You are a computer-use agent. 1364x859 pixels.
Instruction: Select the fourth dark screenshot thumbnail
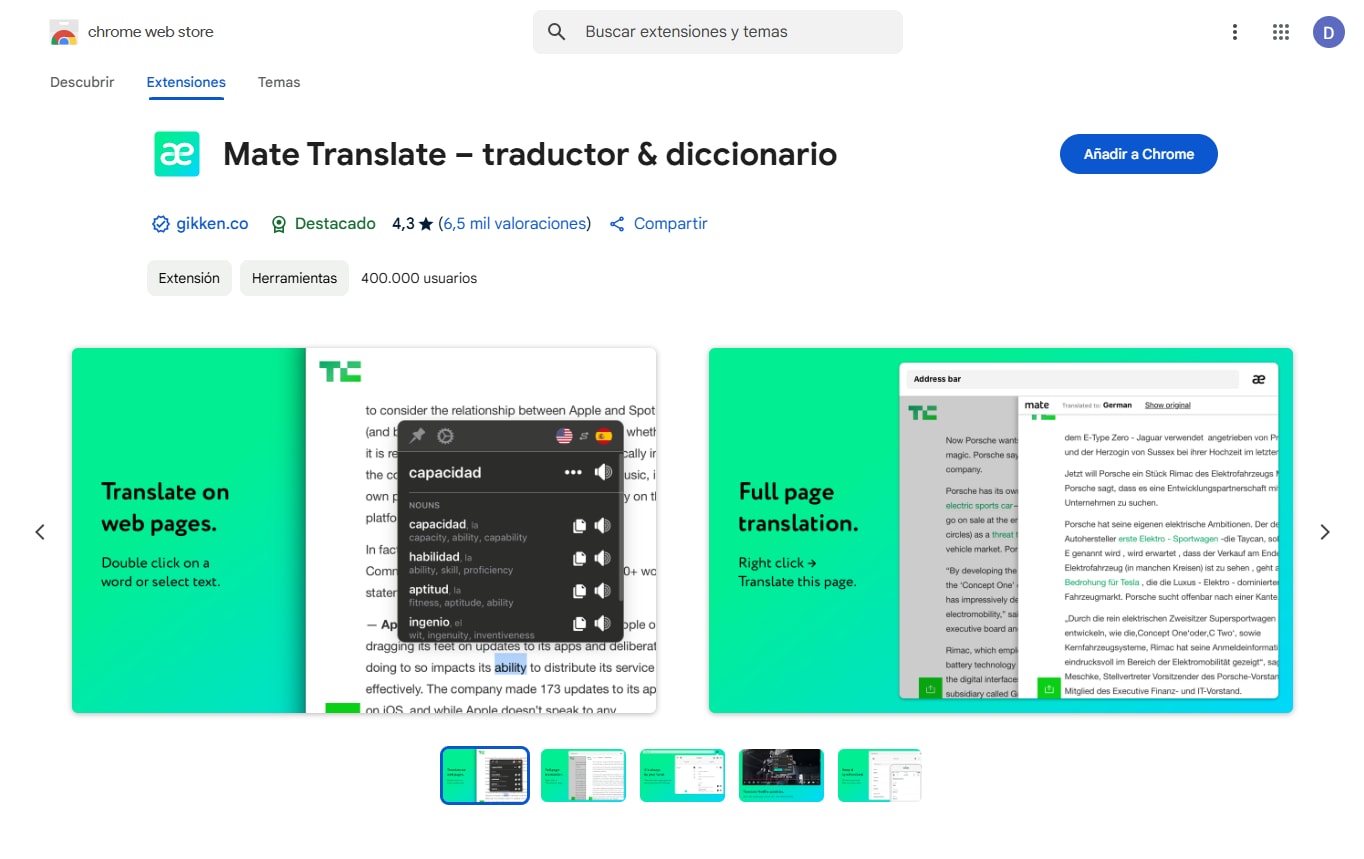pyautogui.click(x=781, y=775)
